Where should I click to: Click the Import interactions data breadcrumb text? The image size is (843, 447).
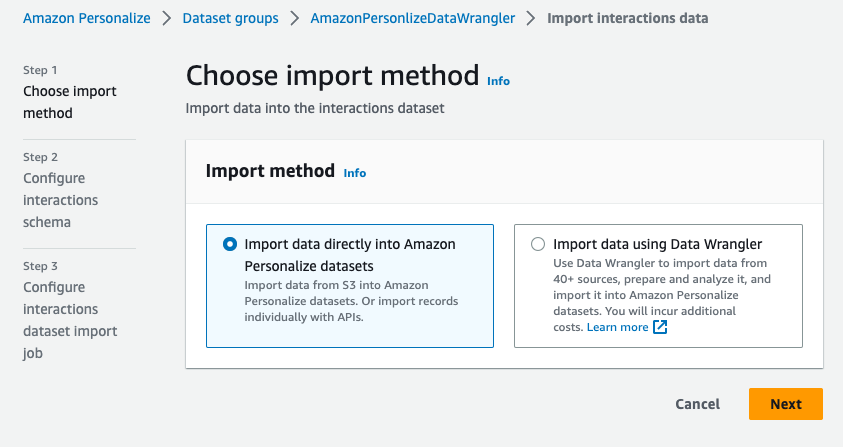click(x=627, y=18)
